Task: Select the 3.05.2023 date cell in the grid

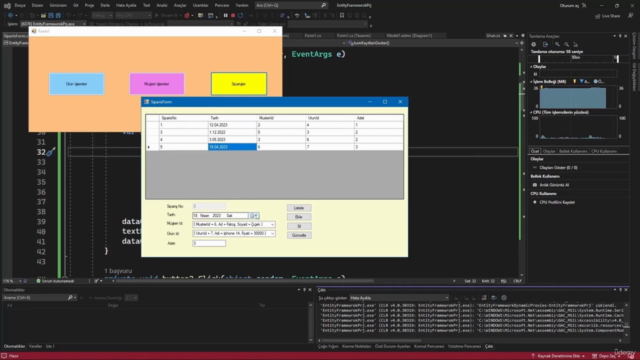Action: coord(232,140)
